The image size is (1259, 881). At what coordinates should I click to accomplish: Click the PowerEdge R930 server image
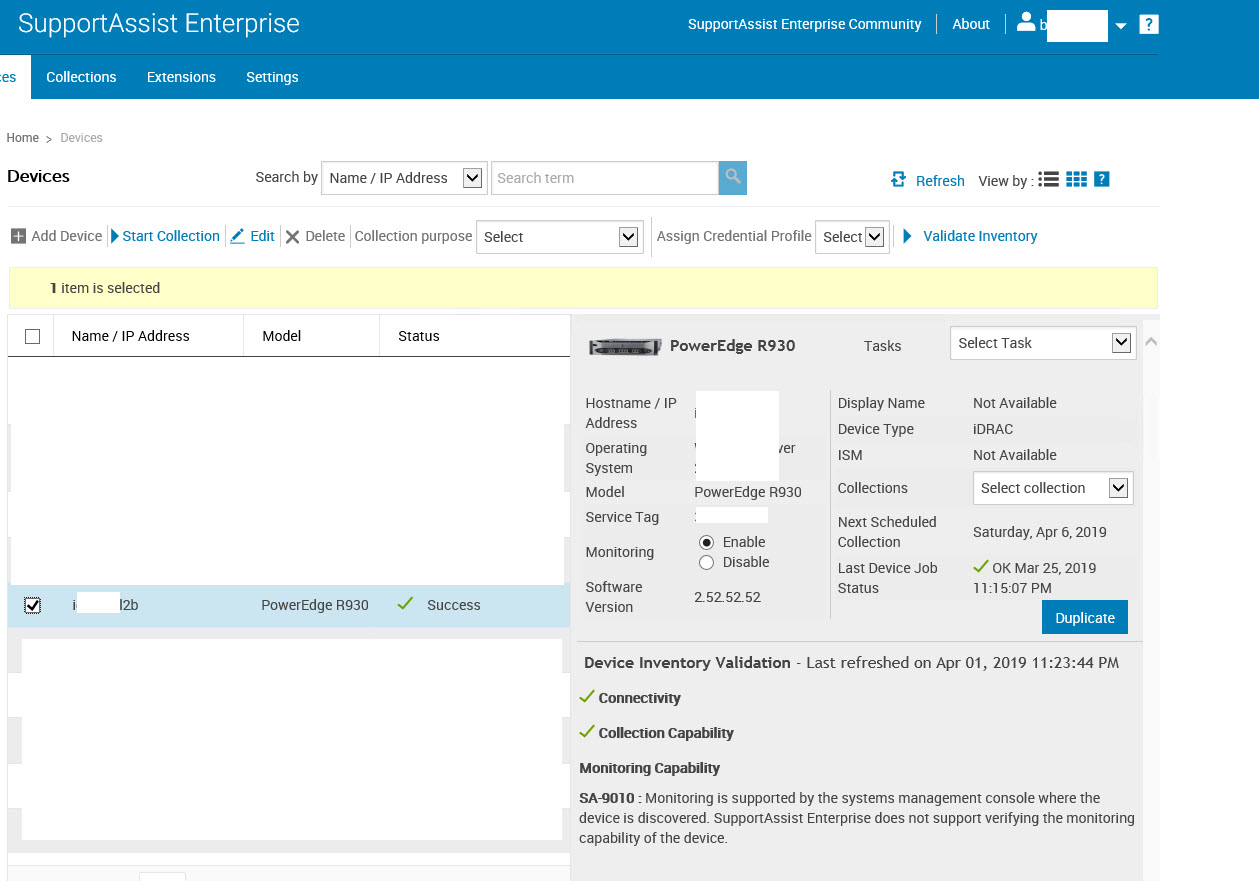coord(625,347)
